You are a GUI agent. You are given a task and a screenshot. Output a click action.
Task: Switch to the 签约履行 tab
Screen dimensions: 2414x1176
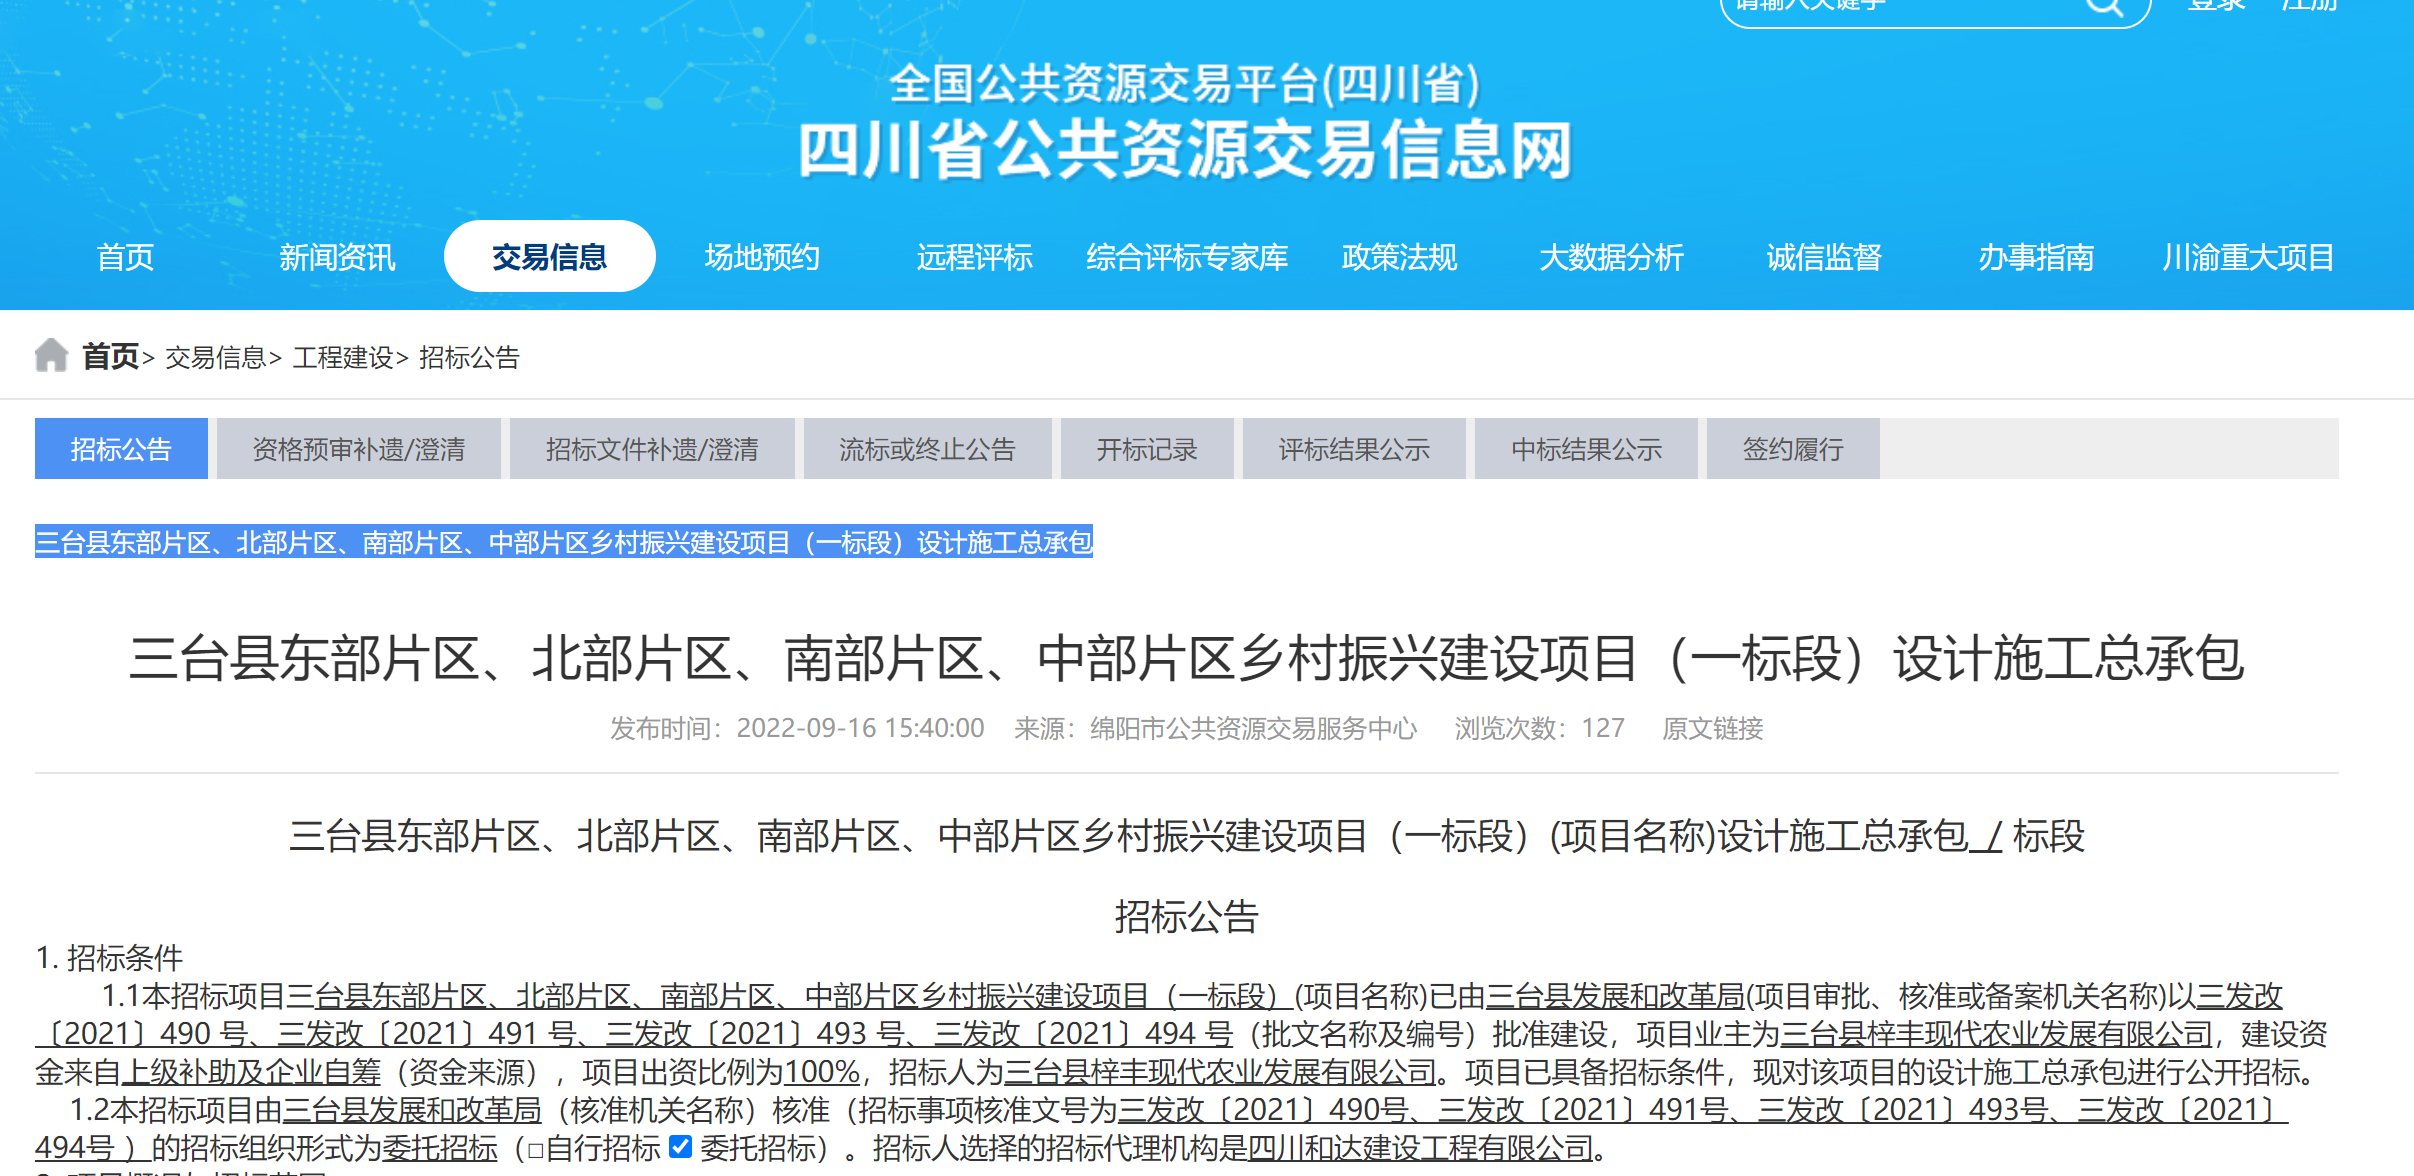click(x=1793, y=449)
